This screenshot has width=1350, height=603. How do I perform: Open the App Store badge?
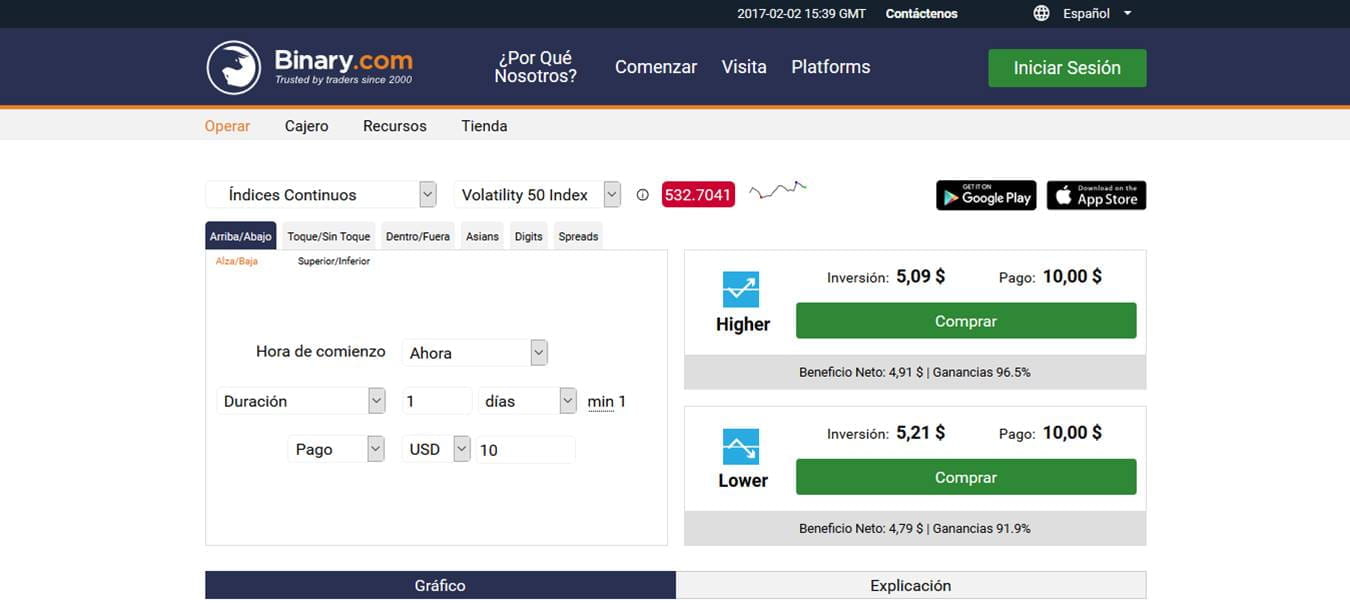pyautogui.click(x=1096, y=195)
